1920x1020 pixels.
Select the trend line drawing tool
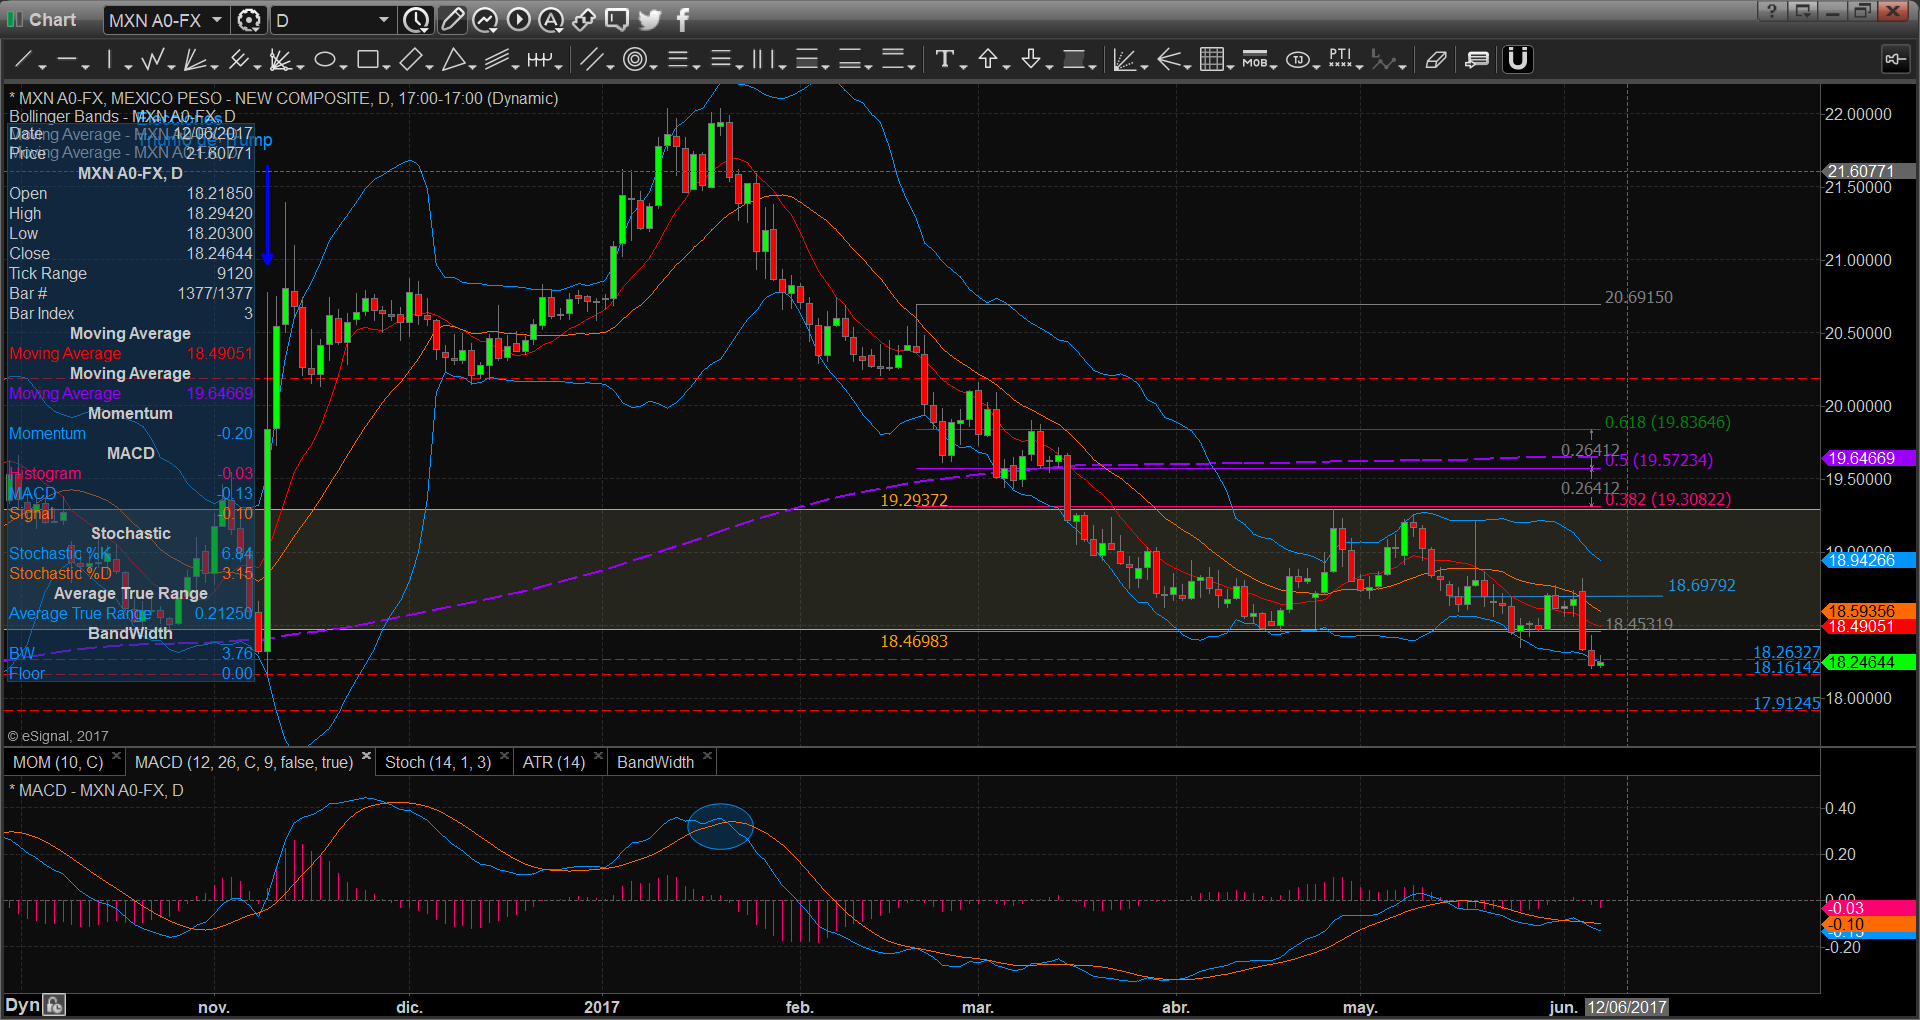22,60
